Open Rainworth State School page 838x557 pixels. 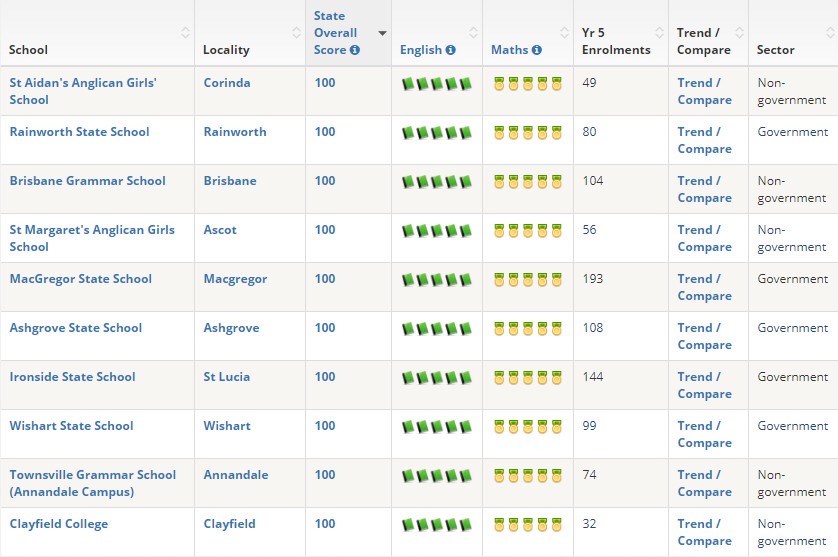80,132
